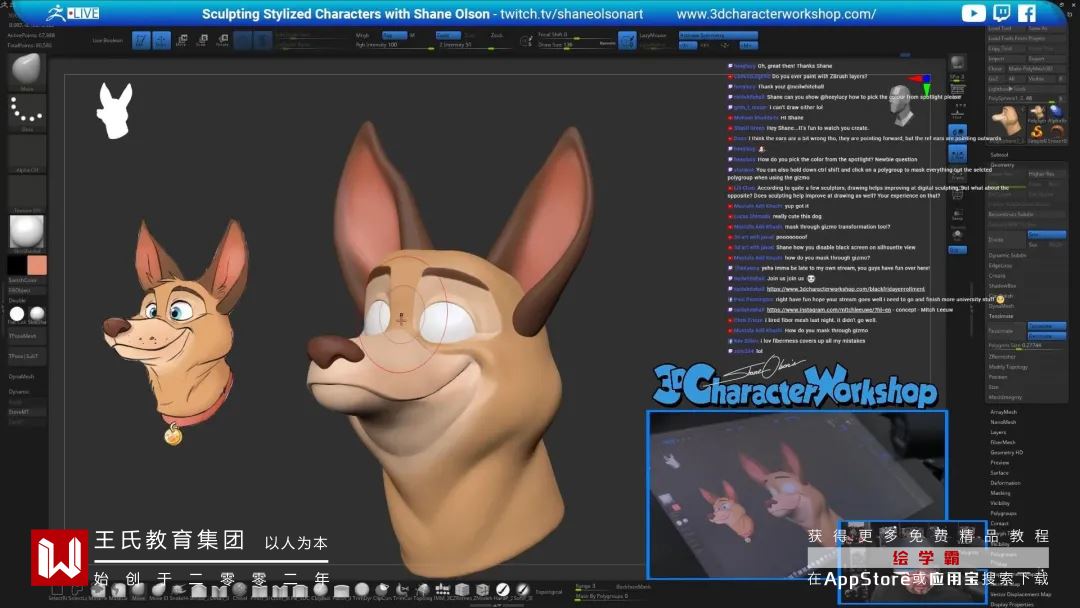Image resolution: width=1080 pixels, height=608 pixels.
Task: Open the material sphere picker
Action: pyautogui.click(x=27, y=234)
